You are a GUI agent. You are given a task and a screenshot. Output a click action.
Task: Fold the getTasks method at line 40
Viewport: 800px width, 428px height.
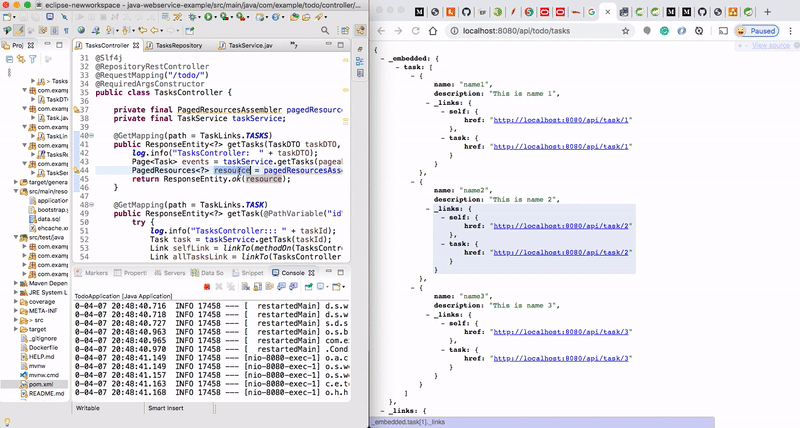[92, 136]
